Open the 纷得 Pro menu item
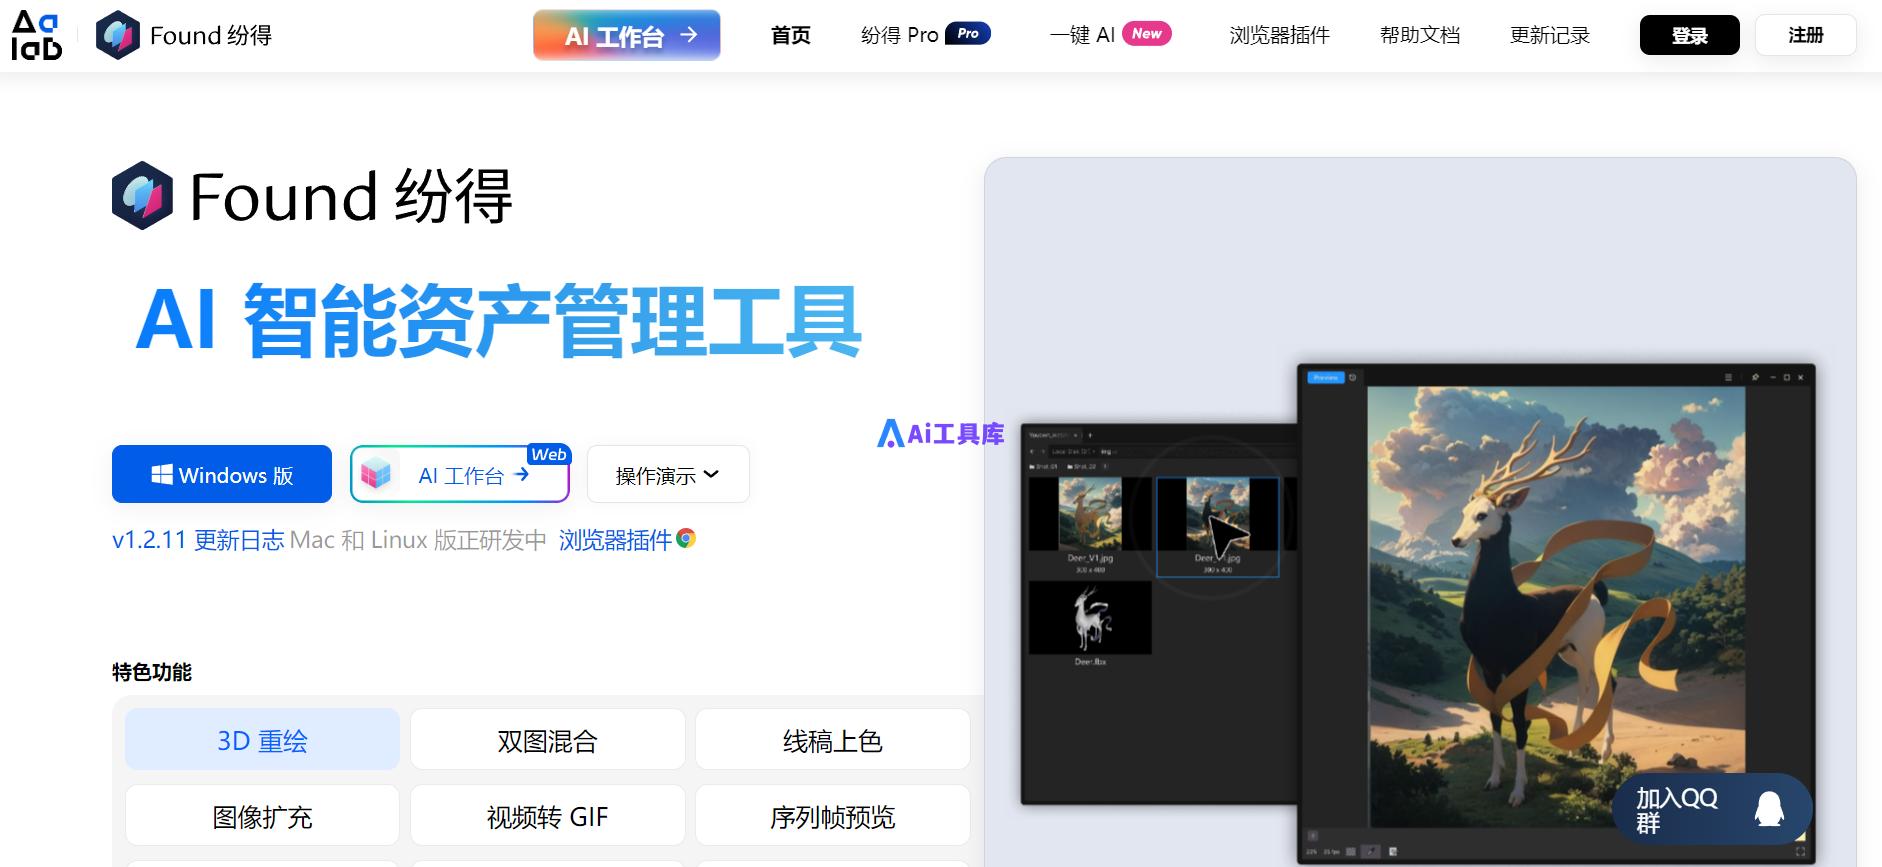Viewport: 1882px width, 867px height. tap(926, 35)
